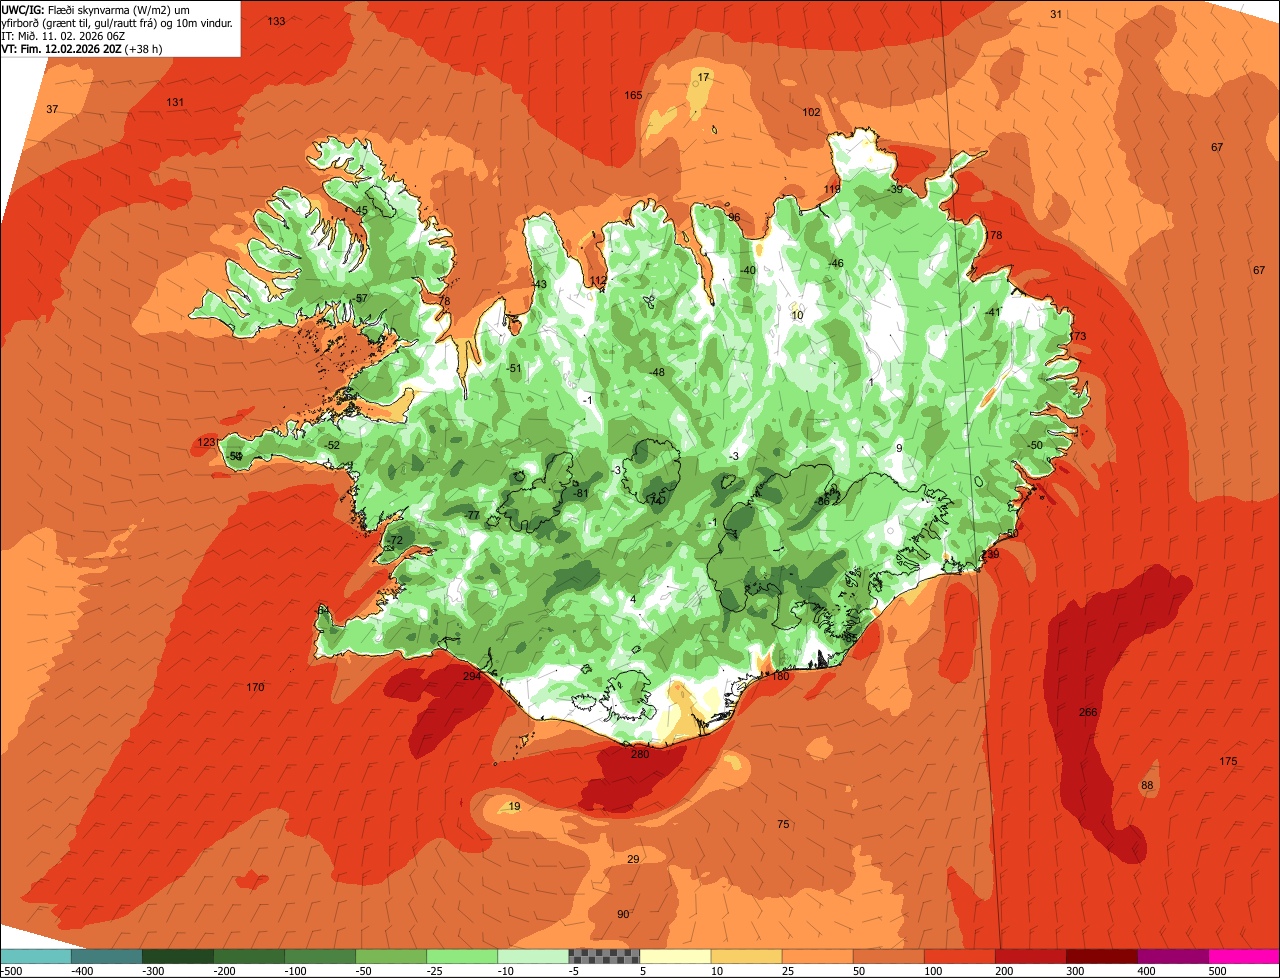Viewport: 1280px width, 978px height.
Task: Click the flux value '88' over the sea
Action: [x=1147, y=785]
